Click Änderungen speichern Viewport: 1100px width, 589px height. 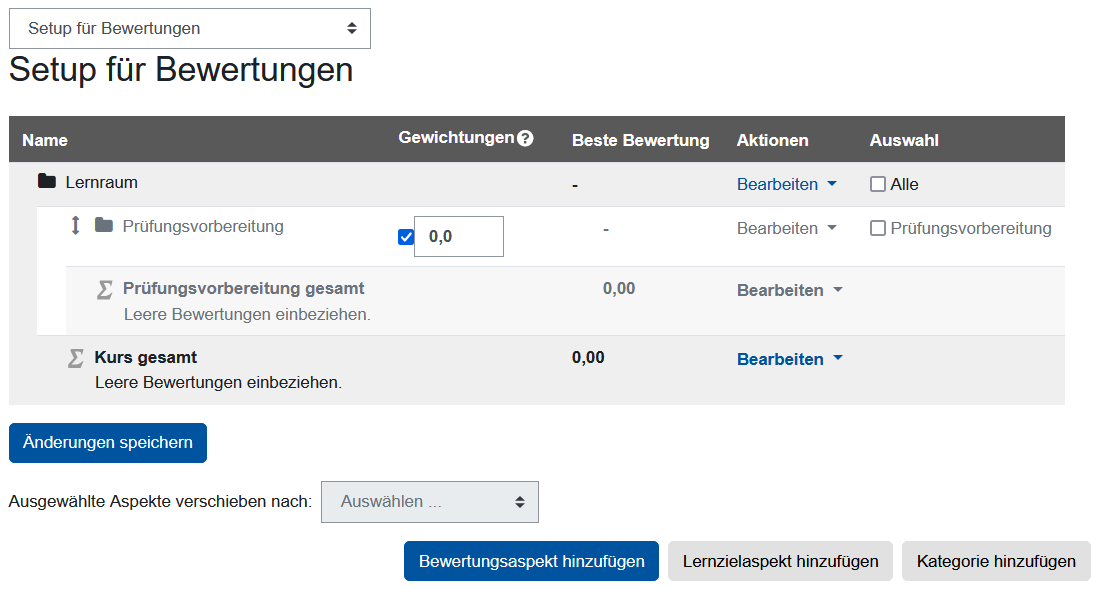107,442
